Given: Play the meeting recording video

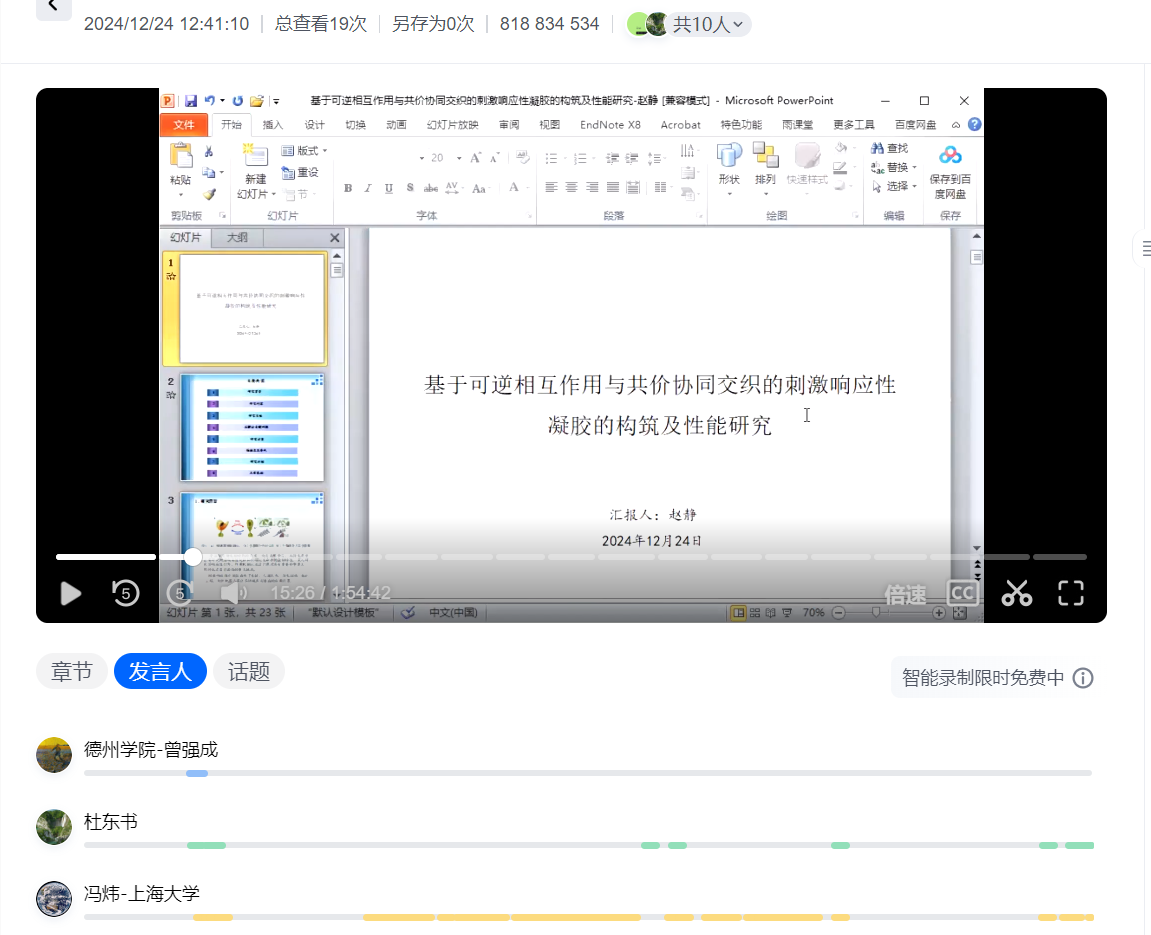Looking at the screenshot, I should [71, 593].
